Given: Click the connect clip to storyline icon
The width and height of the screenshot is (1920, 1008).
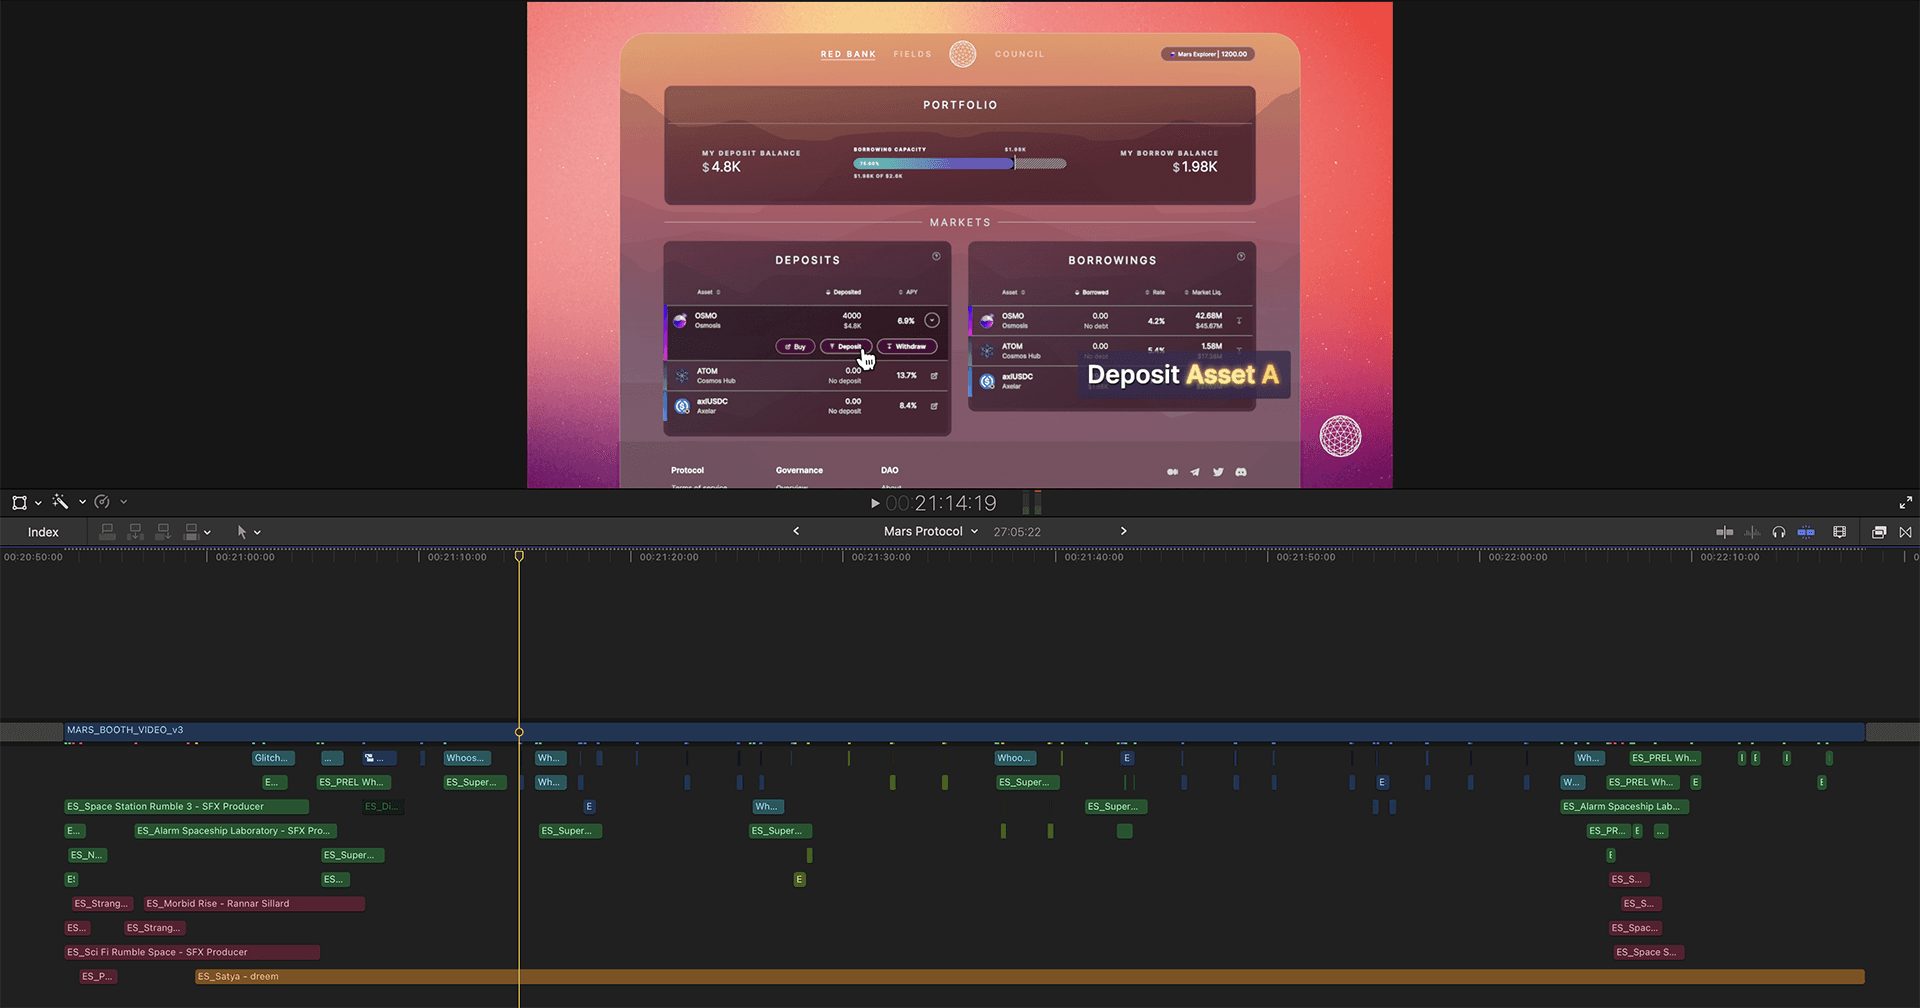Looking at the screenshot, I should [x=108, y=532].
